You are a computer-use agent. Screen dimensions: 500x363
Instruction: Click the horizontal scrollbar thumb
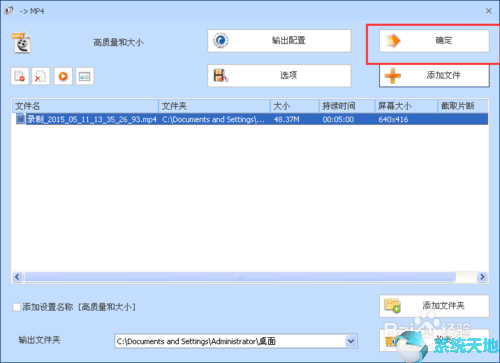240,277
